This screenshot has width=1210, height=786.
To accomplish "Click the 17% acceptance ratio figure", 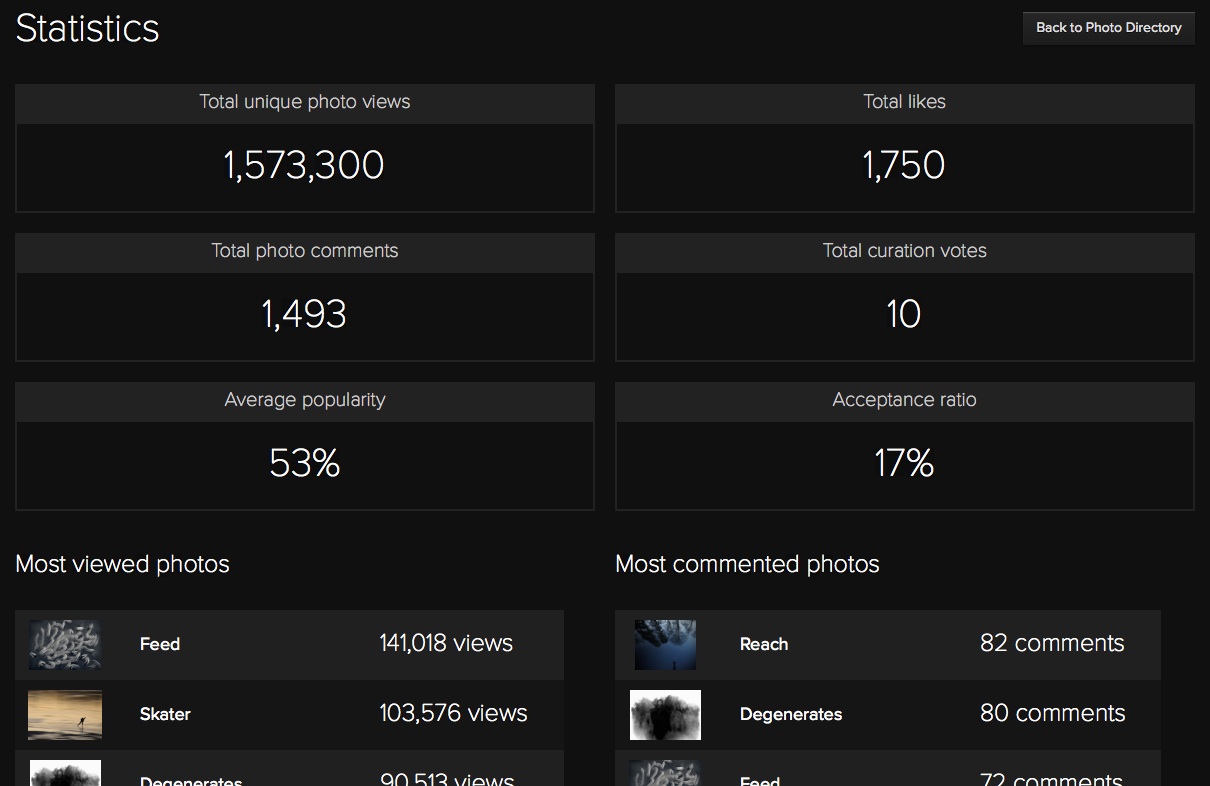I will coord(904,464).
